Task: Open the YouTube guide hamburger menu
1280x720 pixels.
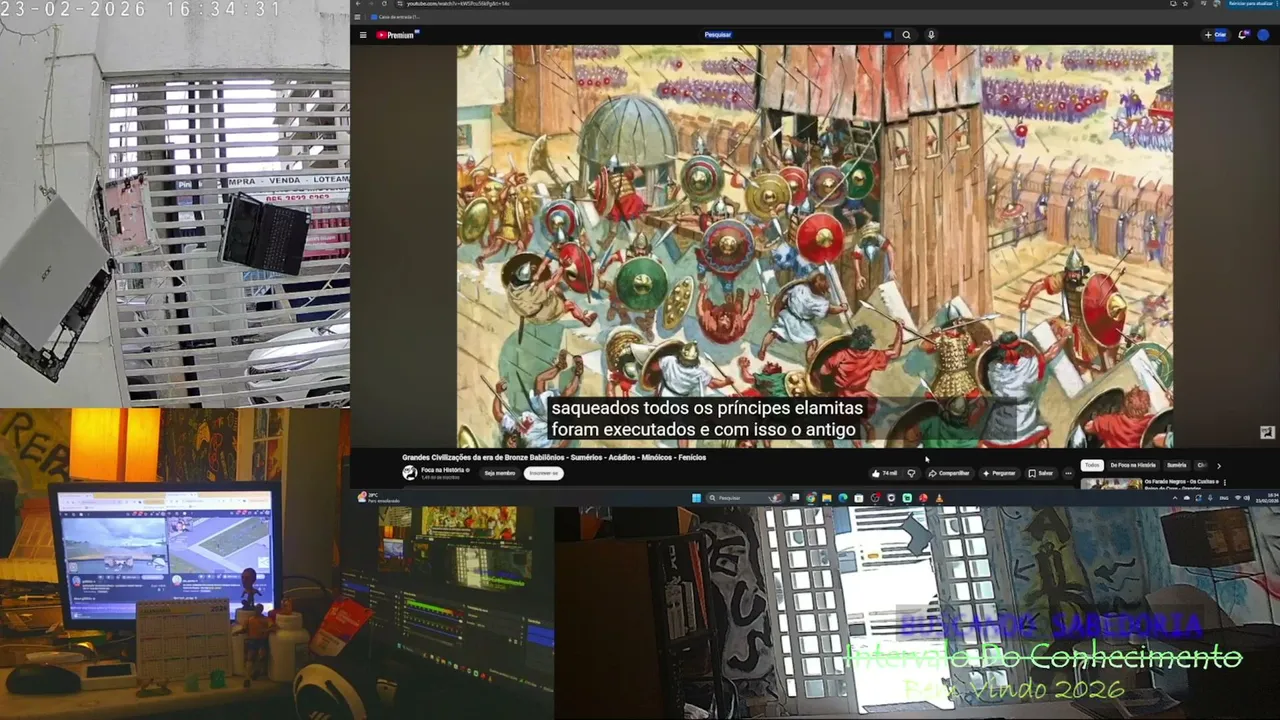Action: [x=362, y=35]
